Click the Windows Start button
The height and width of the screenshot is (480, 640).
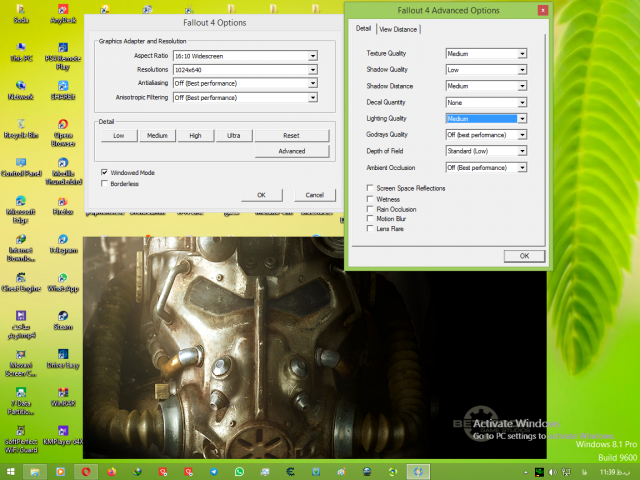10,470
